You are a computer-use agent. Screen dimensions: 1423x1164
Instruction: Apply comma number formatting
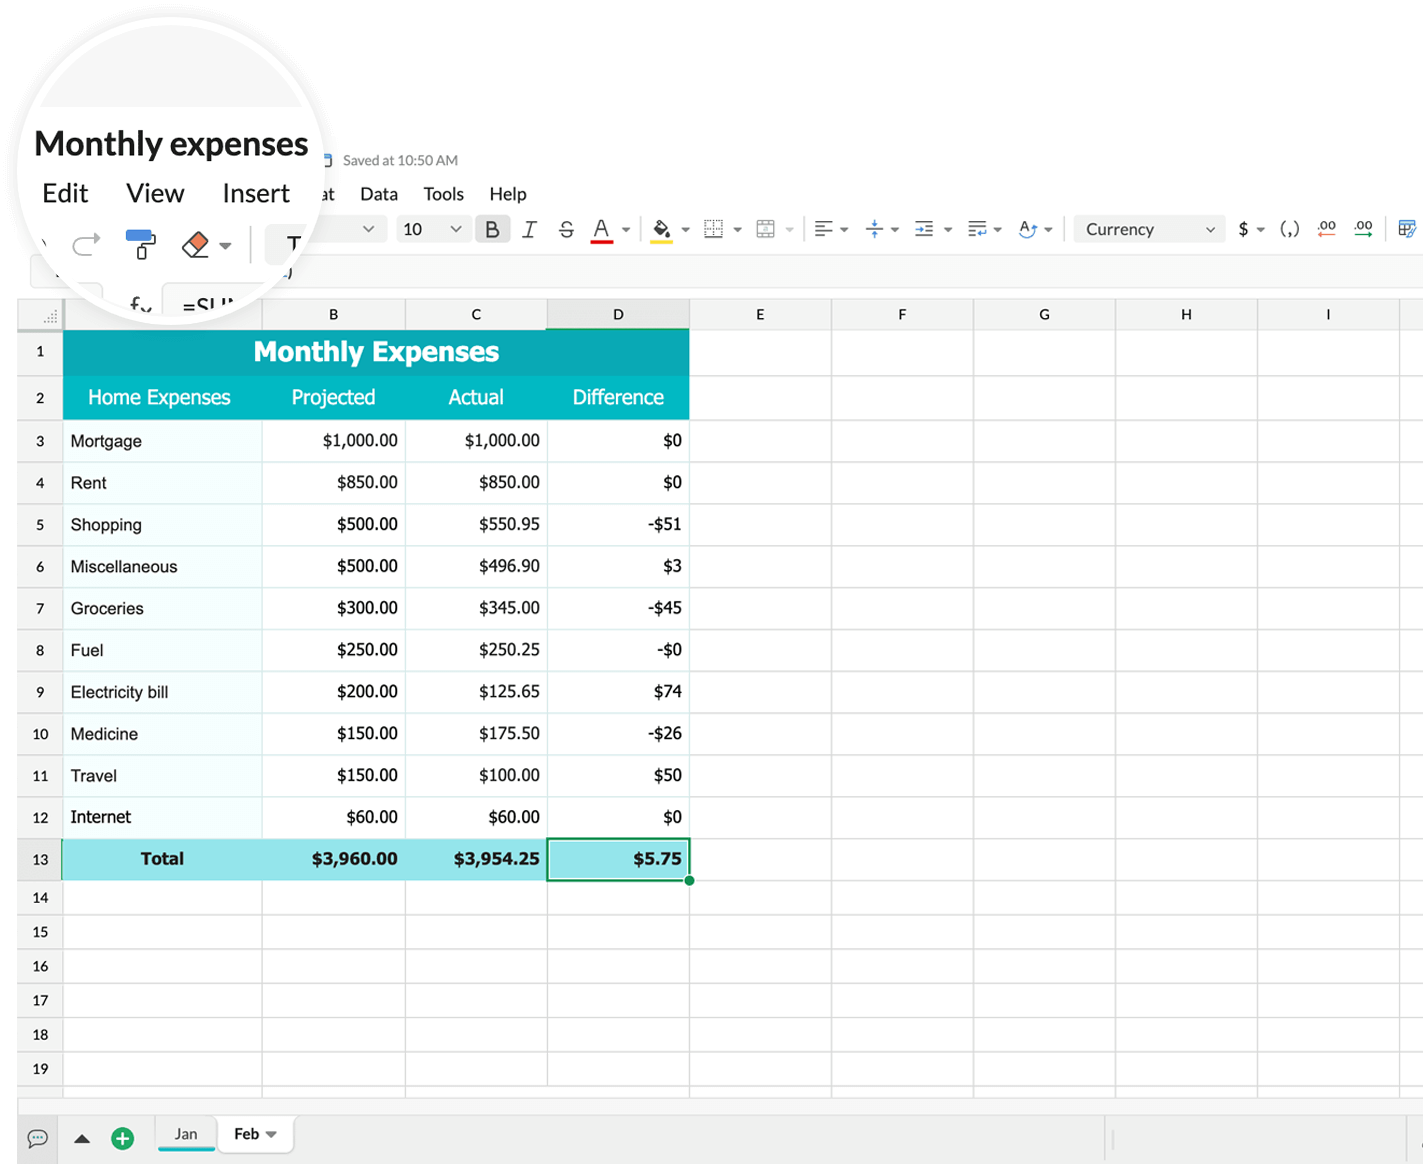coord(1289,229)
